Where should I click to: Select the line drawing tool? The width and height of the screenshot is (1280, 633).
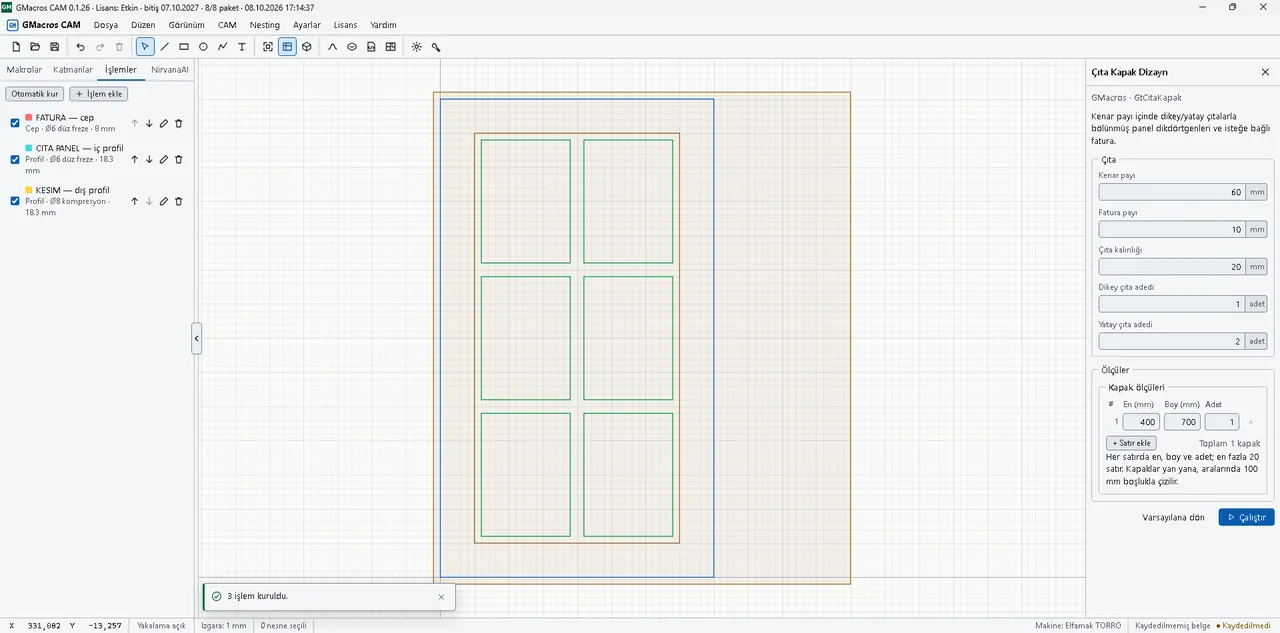coord(165,47)
